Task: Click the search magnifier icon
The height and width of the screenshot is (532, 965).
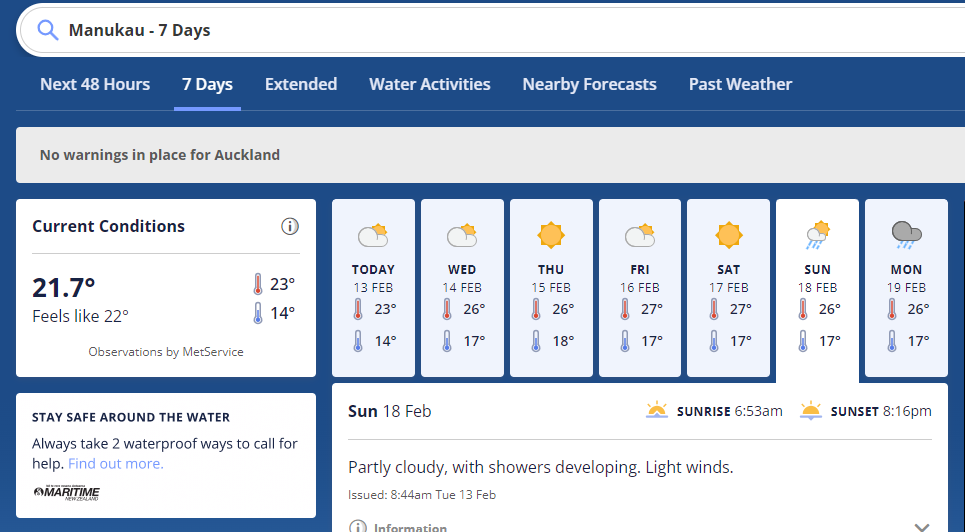Action: (47, 30)
